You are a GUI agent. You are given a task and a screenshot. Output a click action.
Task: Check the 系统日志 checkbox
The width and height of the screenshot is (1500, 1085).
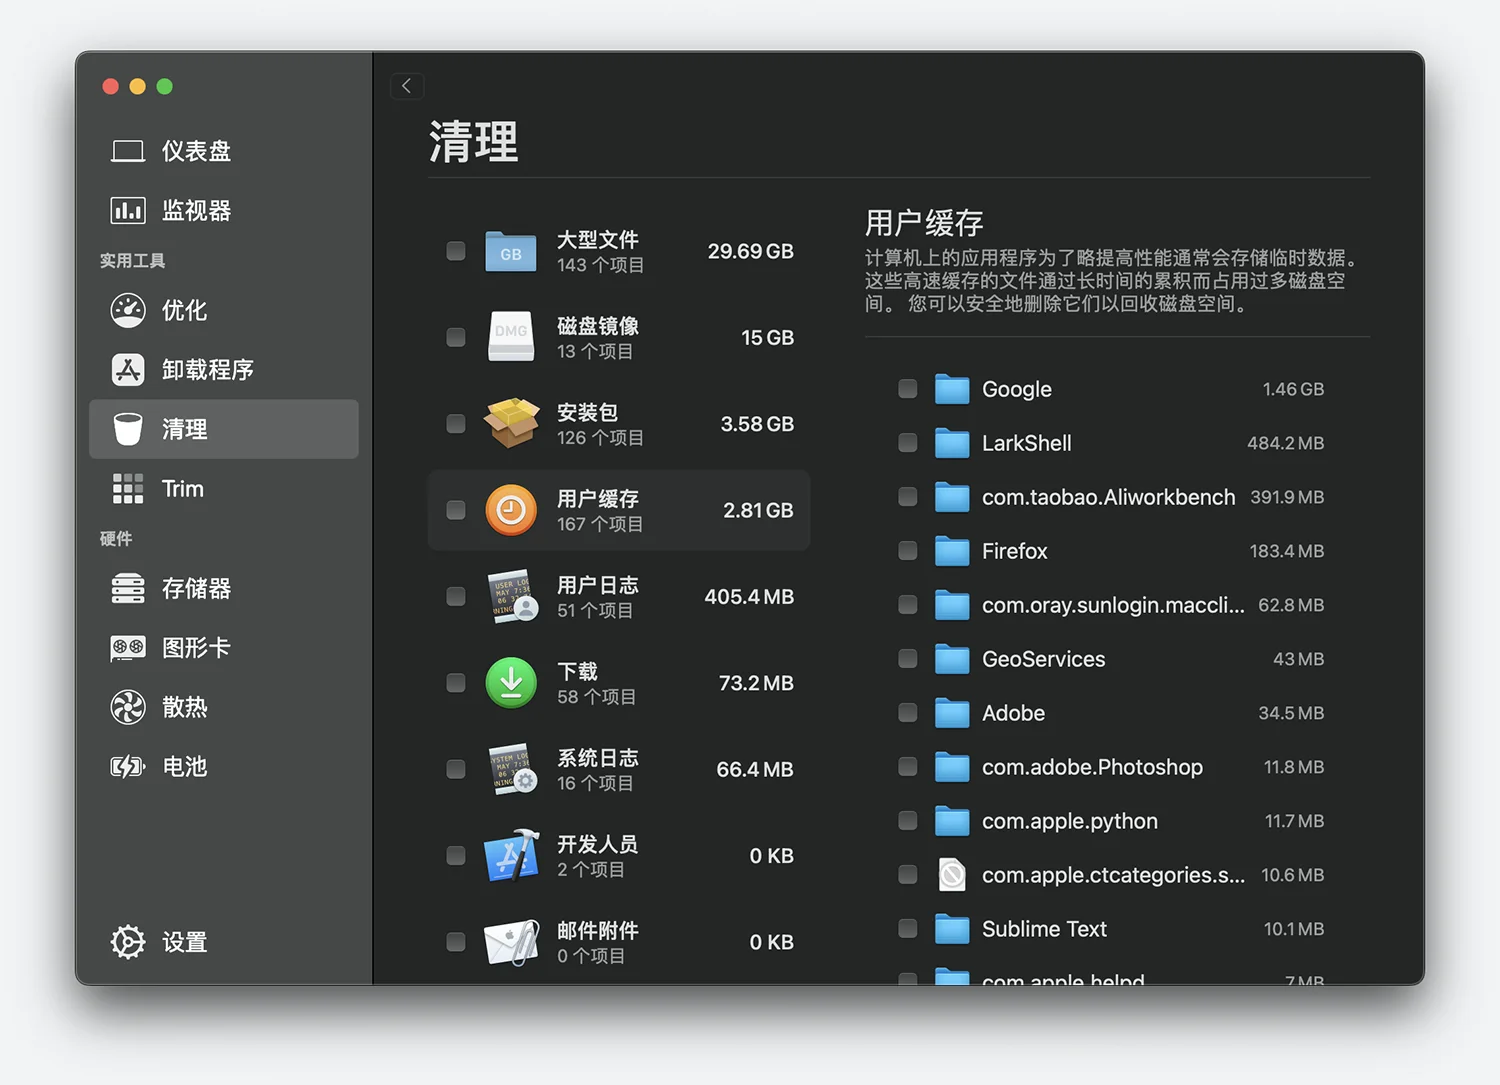tap(456, 769)
